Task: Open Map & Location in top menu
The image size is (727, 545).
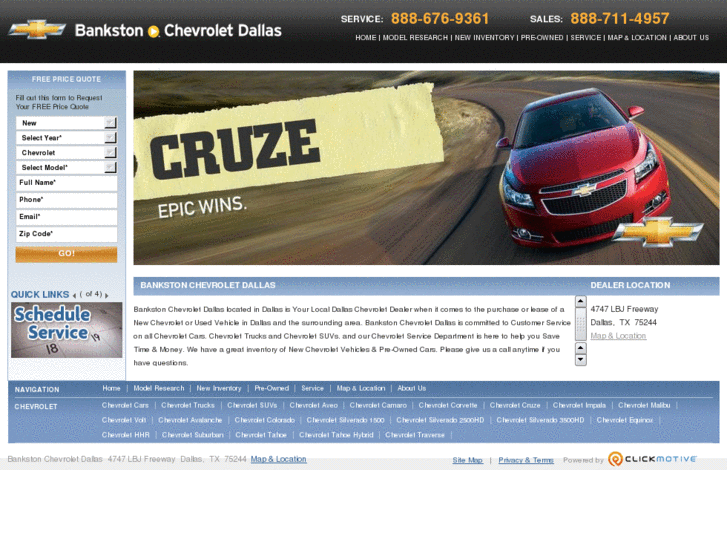Action: point(637,38)
